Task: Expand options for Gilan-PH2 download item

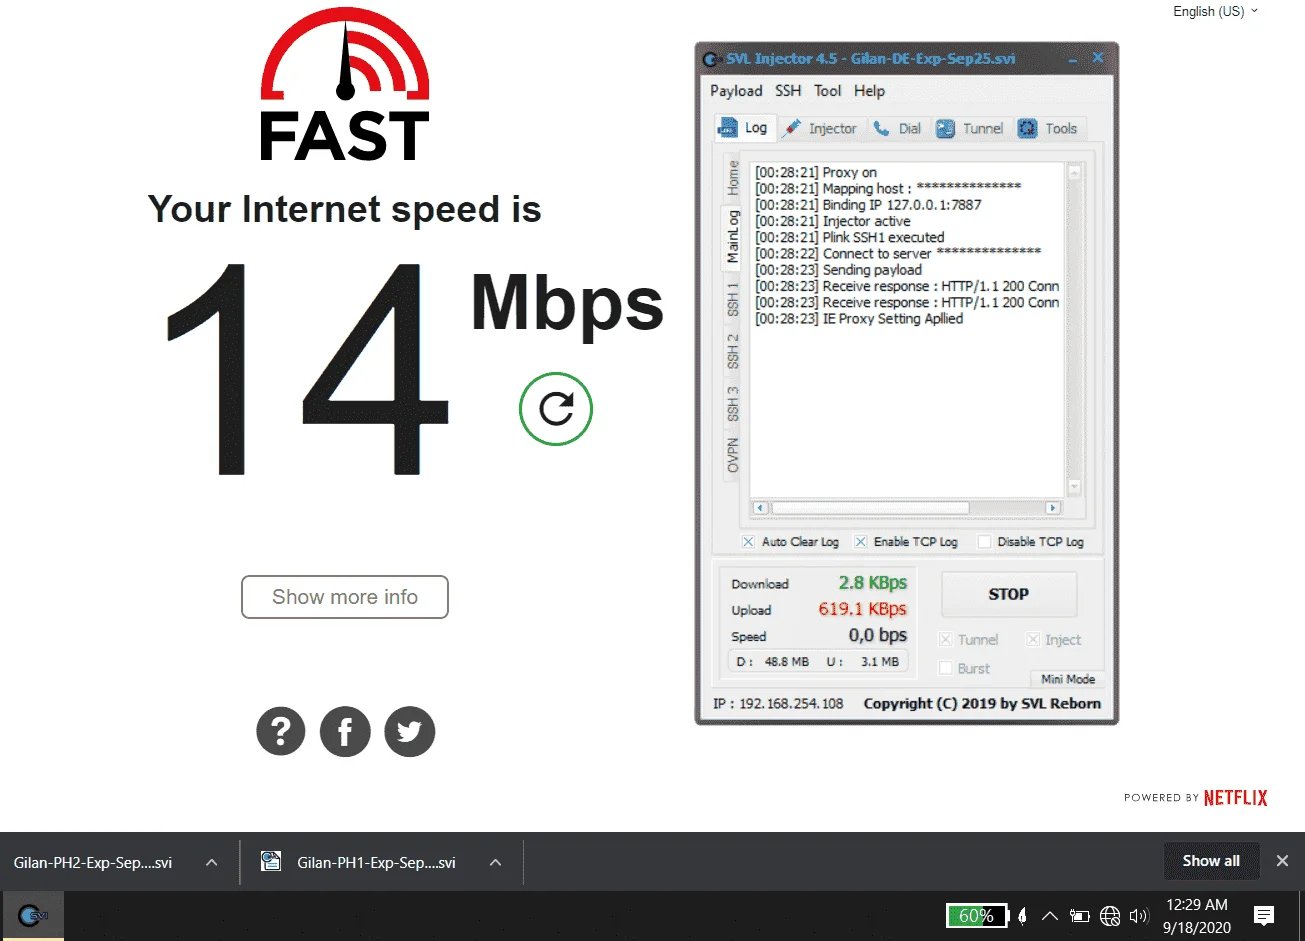Action: 211,862
